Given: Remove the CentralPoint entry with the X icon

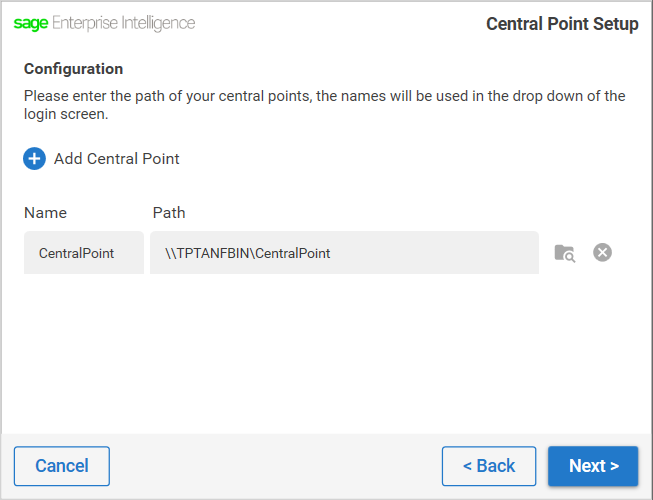Looking at the screenshot, I should point(602,252).
